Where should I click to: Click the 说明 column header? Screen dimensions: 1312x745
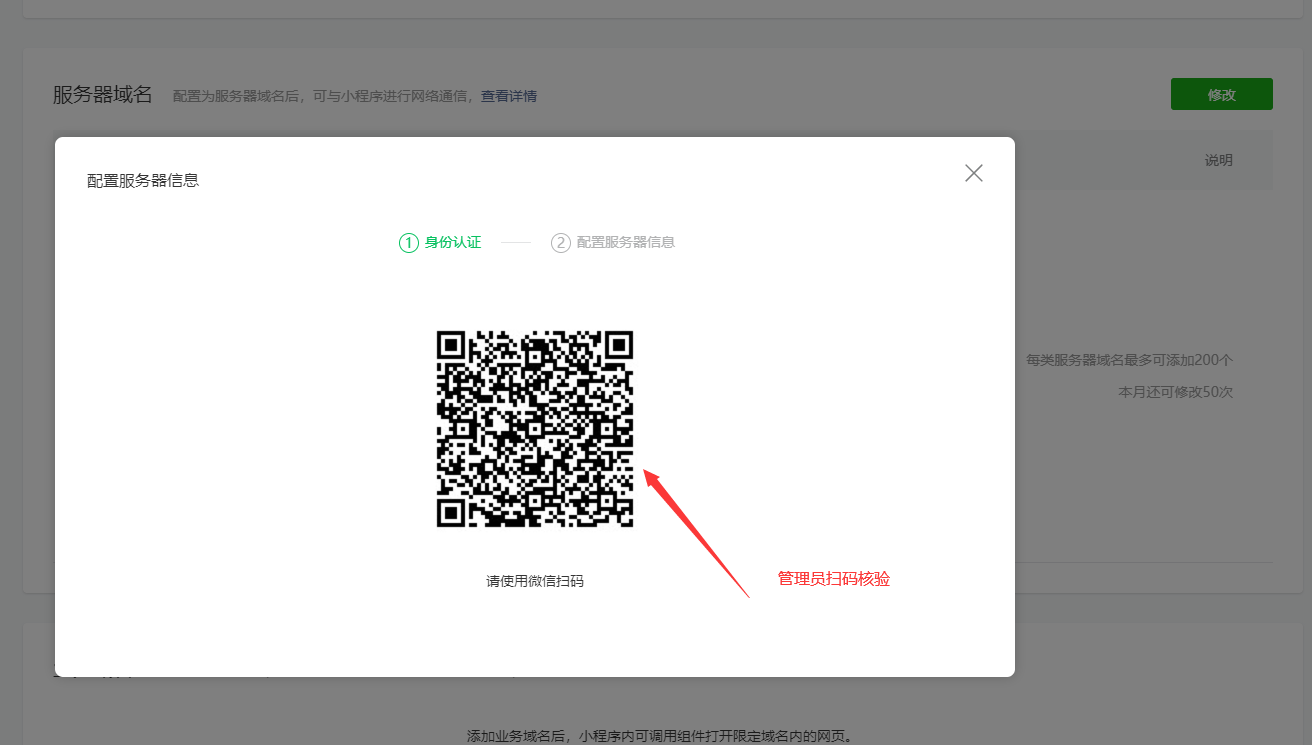[1218, 160]
